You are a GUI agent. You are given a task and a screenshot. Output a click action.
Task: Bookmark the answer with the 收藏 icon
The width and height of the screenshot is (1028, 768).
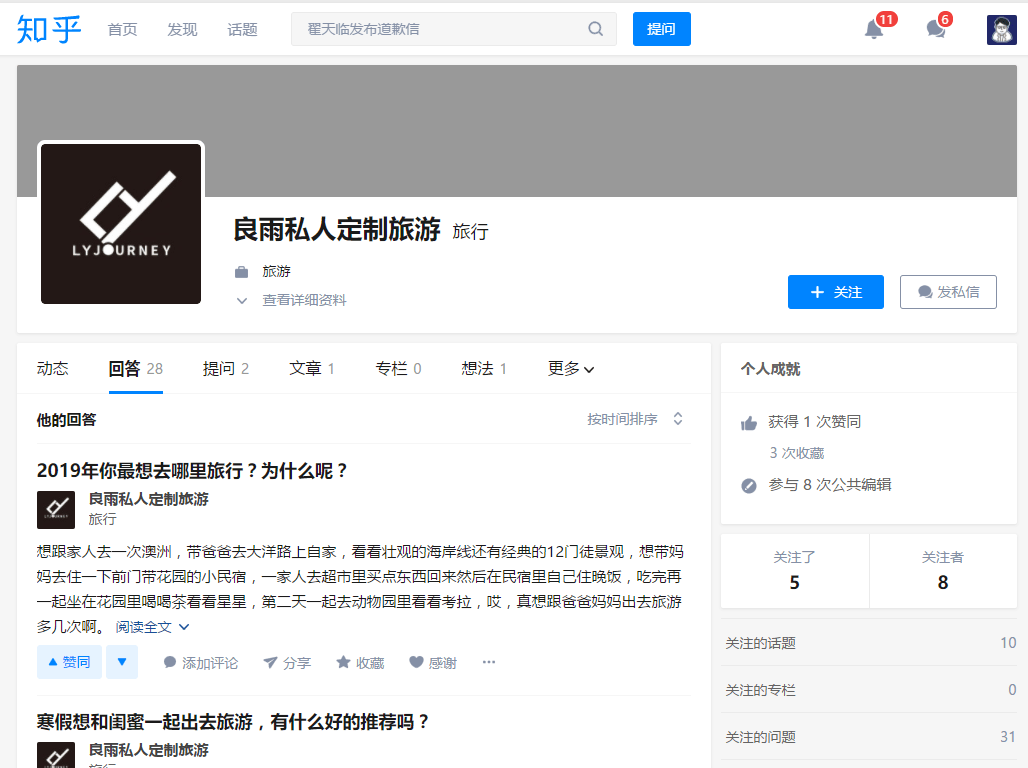click(359, 661)
